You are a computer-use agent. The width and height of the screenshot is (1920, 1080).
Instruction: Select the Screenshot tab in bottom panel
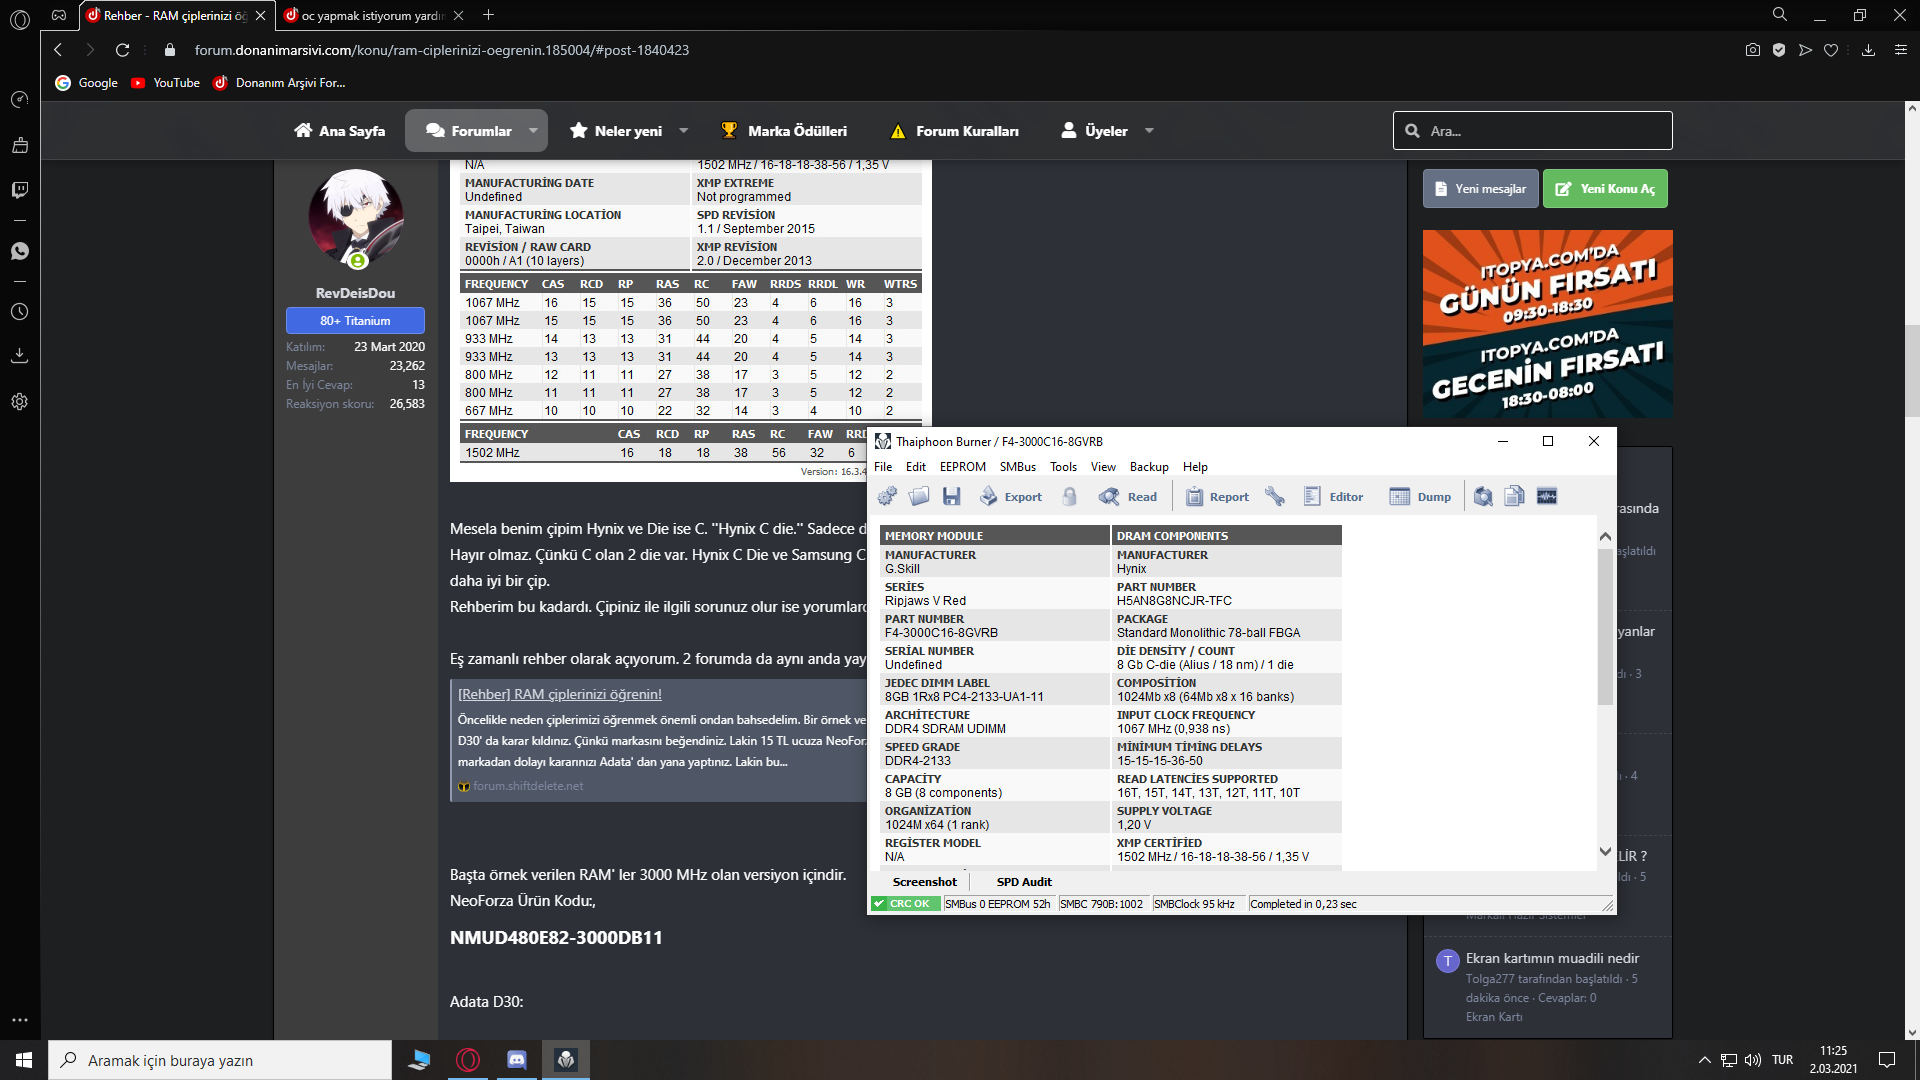(x=923, y=881)
